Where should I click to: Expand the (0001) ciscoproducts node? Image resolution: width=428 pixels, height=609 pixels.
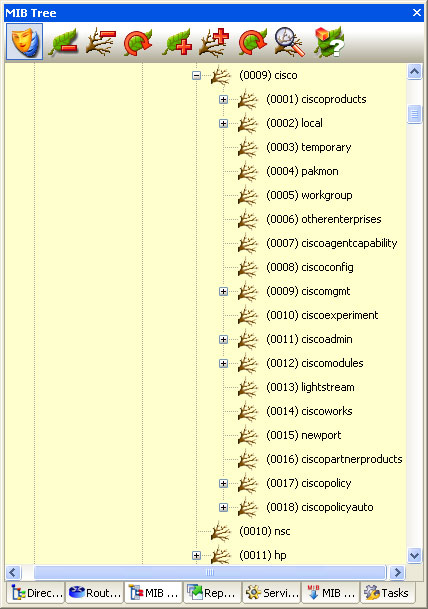pos(223,99)
